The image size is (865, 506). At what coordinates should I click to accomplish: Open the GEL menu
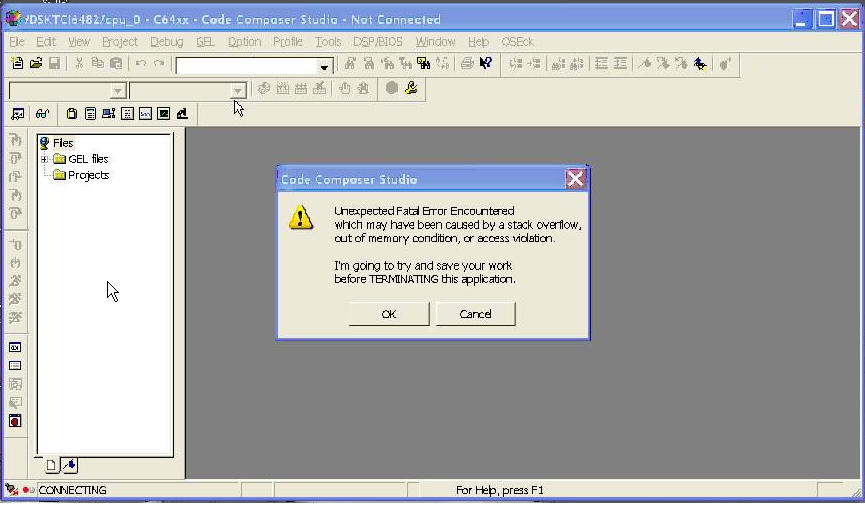(x=205, y=42)
